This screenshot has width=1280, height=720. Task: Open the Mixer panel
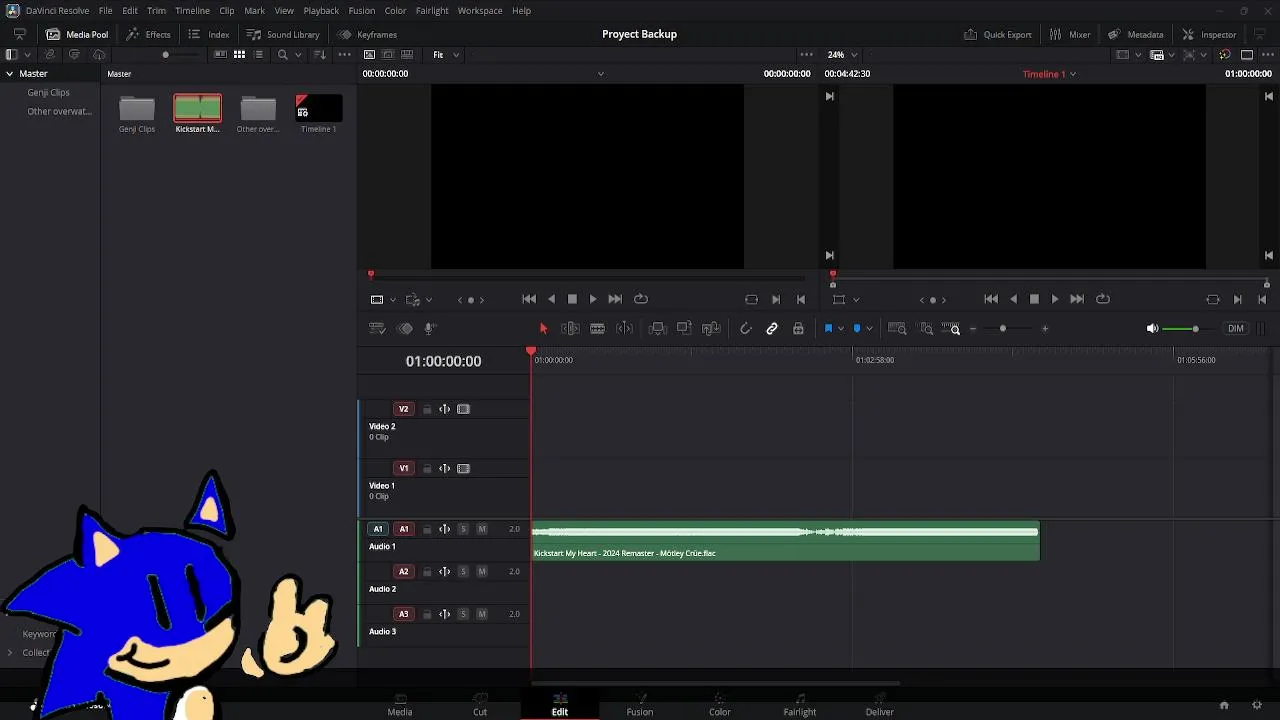(x=1070, y=34)
